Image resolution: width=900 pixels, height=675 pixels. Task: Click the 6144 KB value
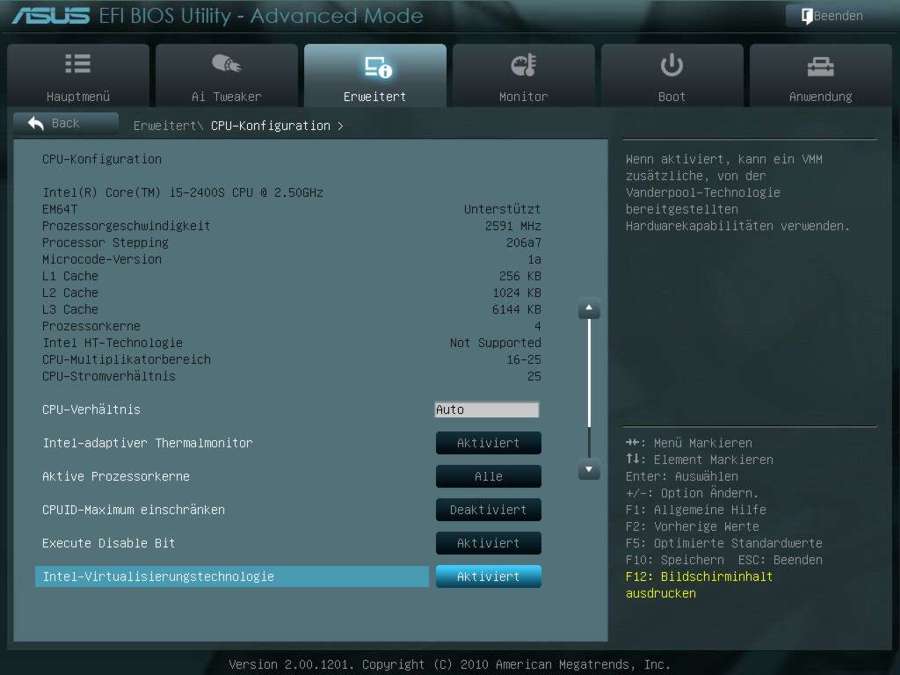(517, 309)
